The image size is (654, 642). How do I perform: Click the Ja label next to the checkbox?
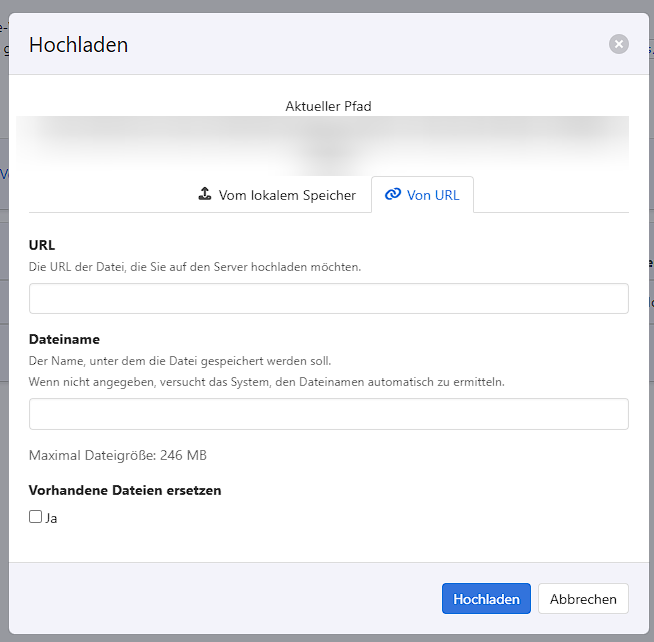pyautogui.click(x=51, y=518)
